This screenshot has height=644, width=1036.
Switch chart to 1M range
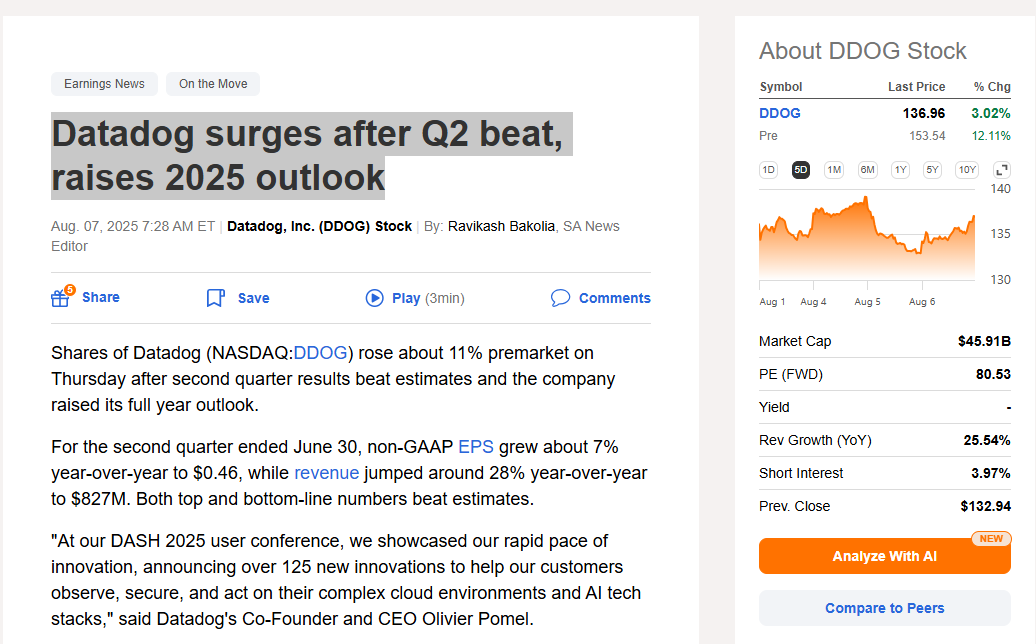coord(834,170)
